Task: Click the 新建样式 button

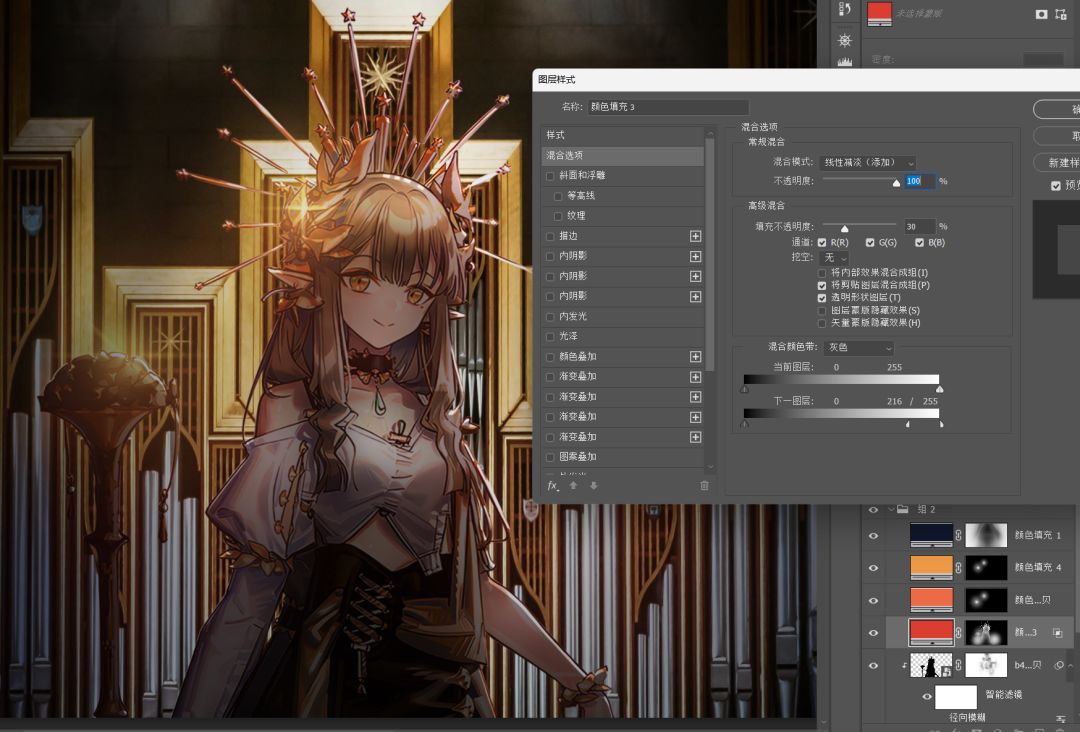Action: 1060,162
